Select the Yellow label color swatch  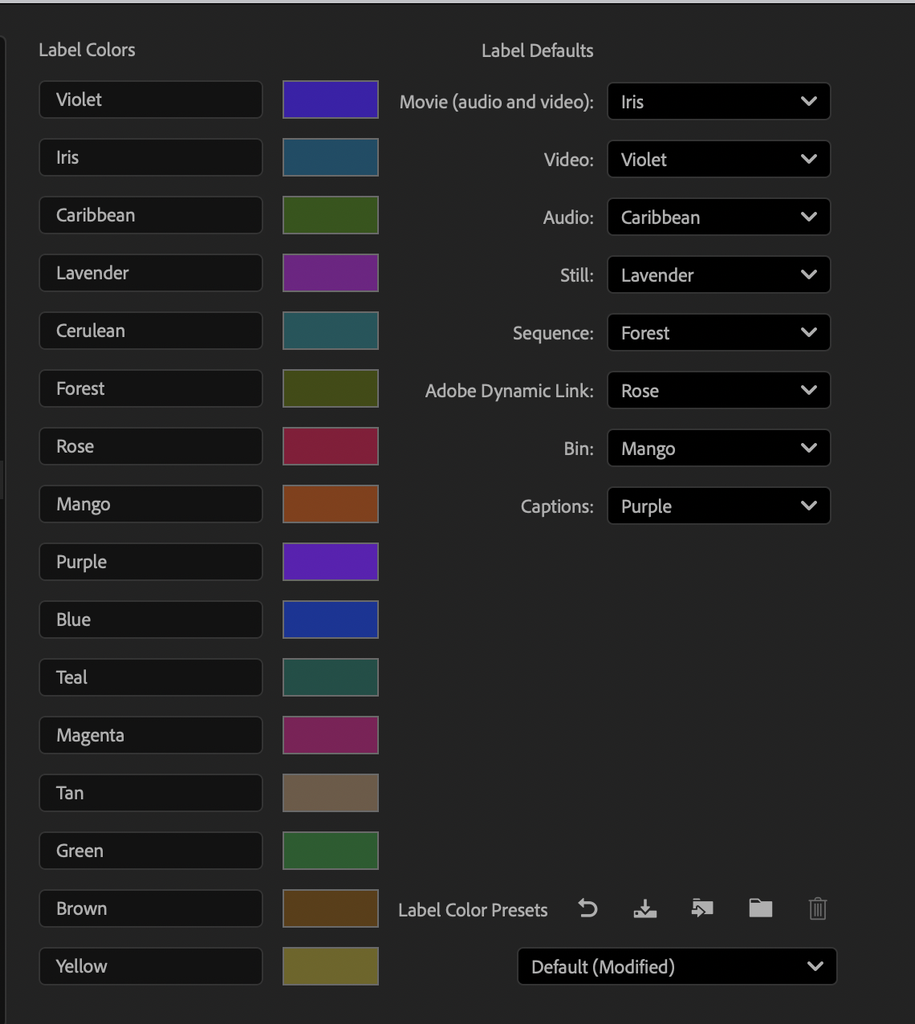pyautogui.click(x=330, y=966)
